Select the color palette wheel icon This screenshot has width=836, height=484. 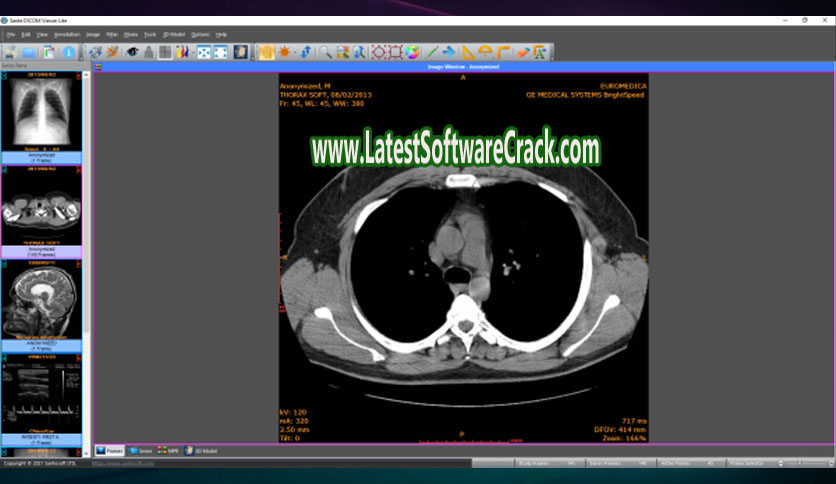coord(412,52)
